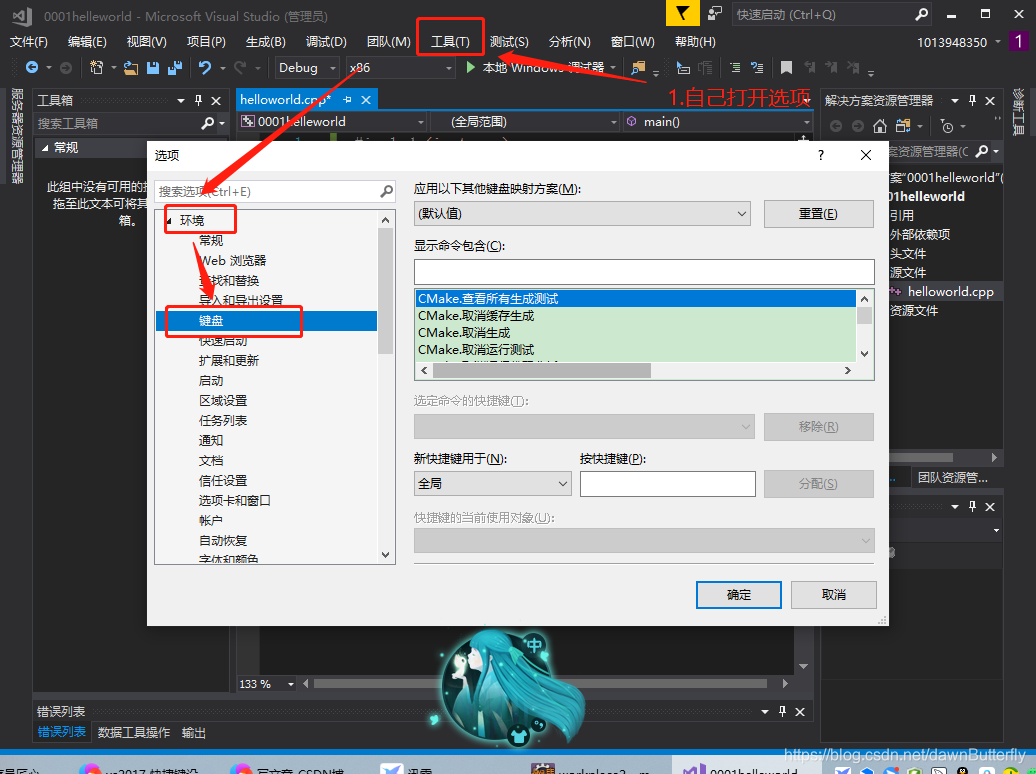Viewport: 1036px width, 774px height.
Task: Pin the Solution Explorer panel
Action: tap(972, 100)
